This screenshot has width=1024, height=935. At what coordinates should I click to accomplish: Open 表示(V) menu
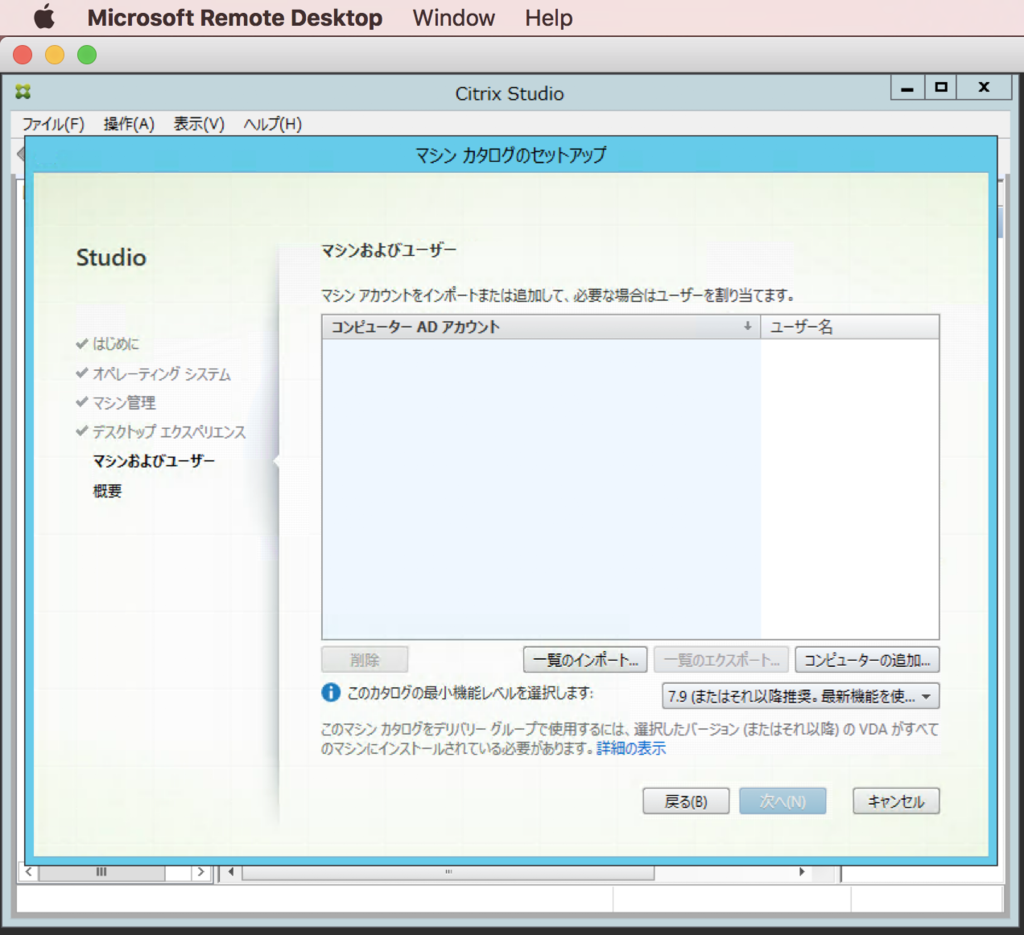click(x=199, y=124)
